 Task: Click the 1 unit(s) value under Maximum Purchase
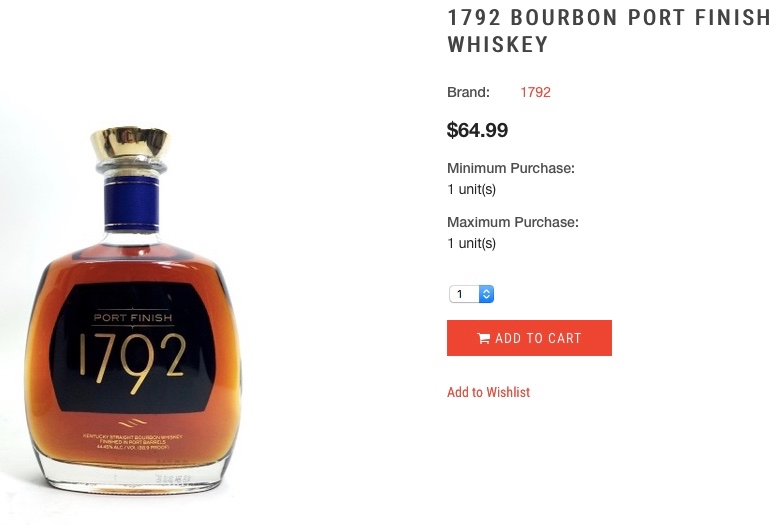(x=471, y=243)
